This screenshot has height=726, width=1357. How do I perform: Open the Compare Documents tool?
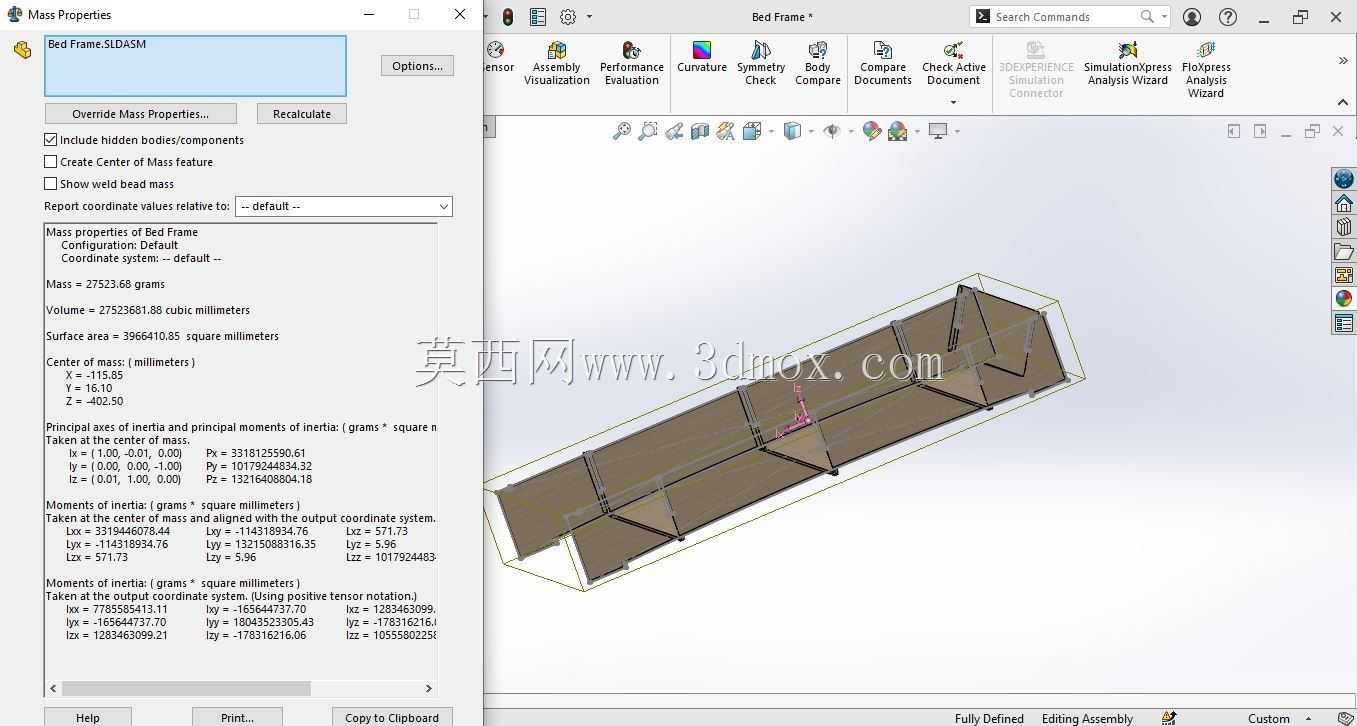pos(882,63)
